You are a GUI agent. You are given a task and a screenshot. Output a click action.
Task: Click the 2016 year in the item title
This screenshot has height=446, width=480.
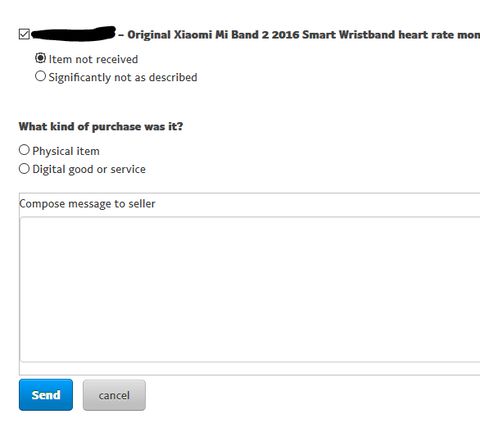pyautogui.click(x=285, y=35)
